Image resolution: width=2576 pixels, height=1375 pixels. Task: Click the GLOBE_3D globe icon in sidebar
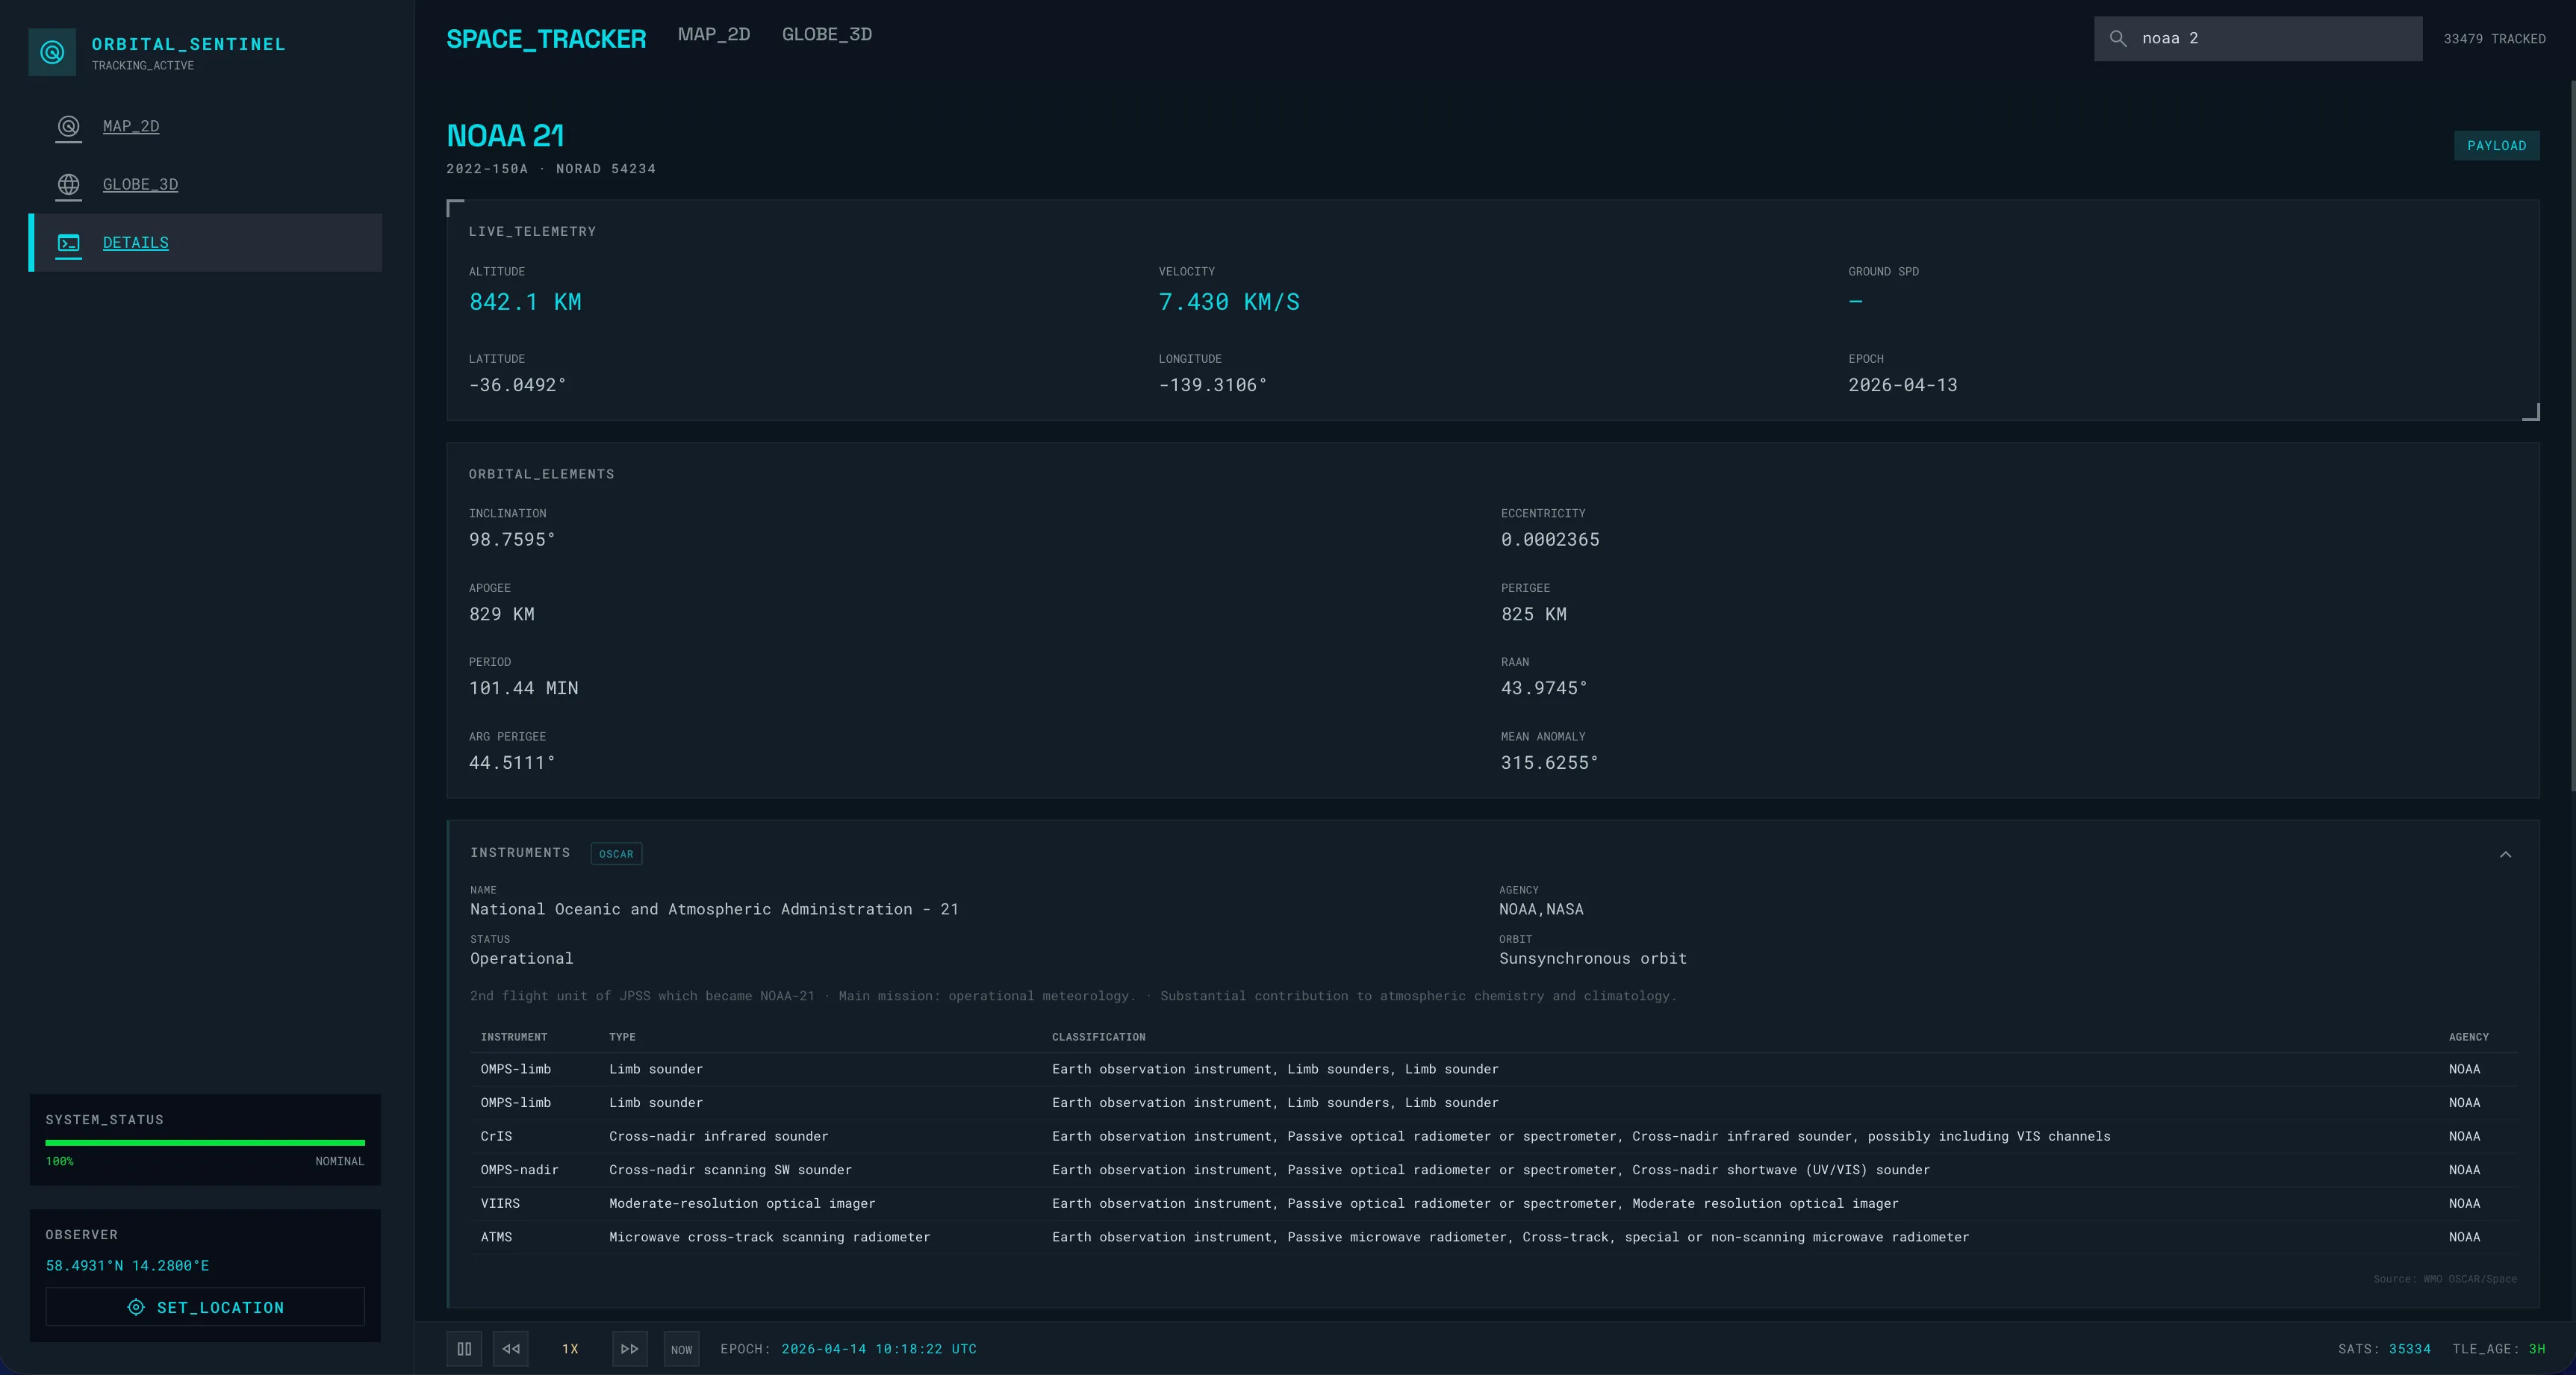[68, 184]
